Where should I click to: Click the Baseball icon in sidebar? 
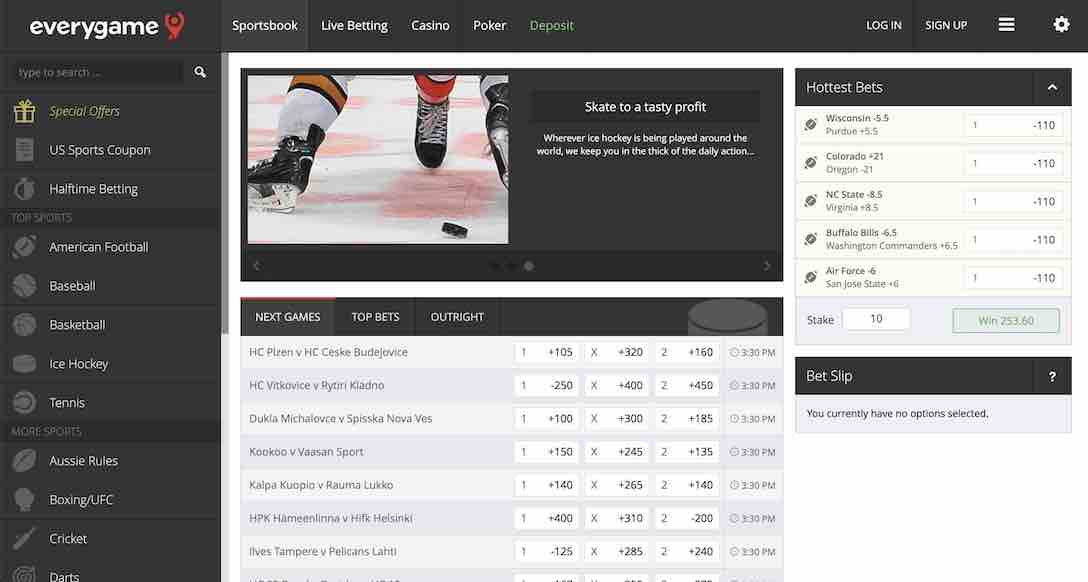24,286
